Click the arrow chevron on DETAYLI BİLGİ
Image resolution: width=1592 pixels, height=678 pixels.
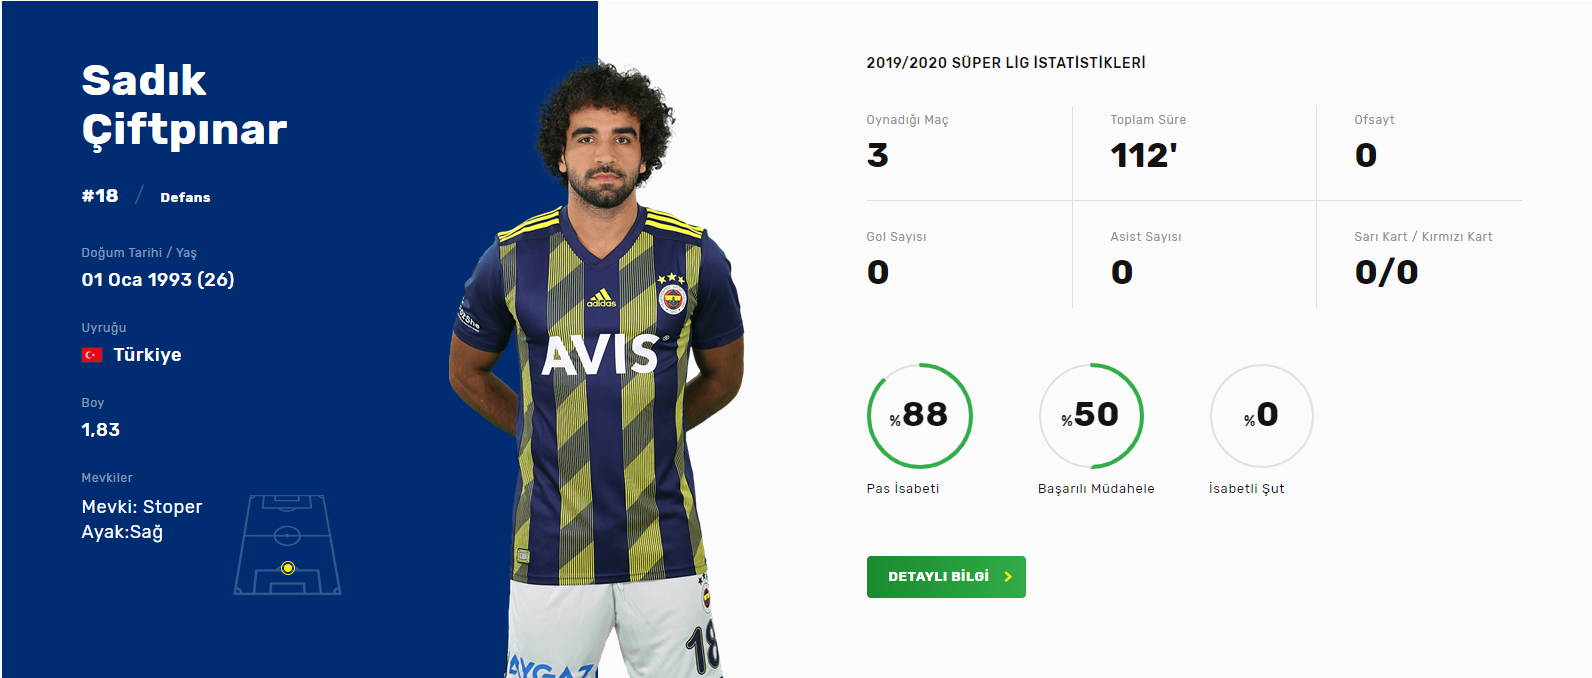pyautogui.click(x=1008, y=577)
